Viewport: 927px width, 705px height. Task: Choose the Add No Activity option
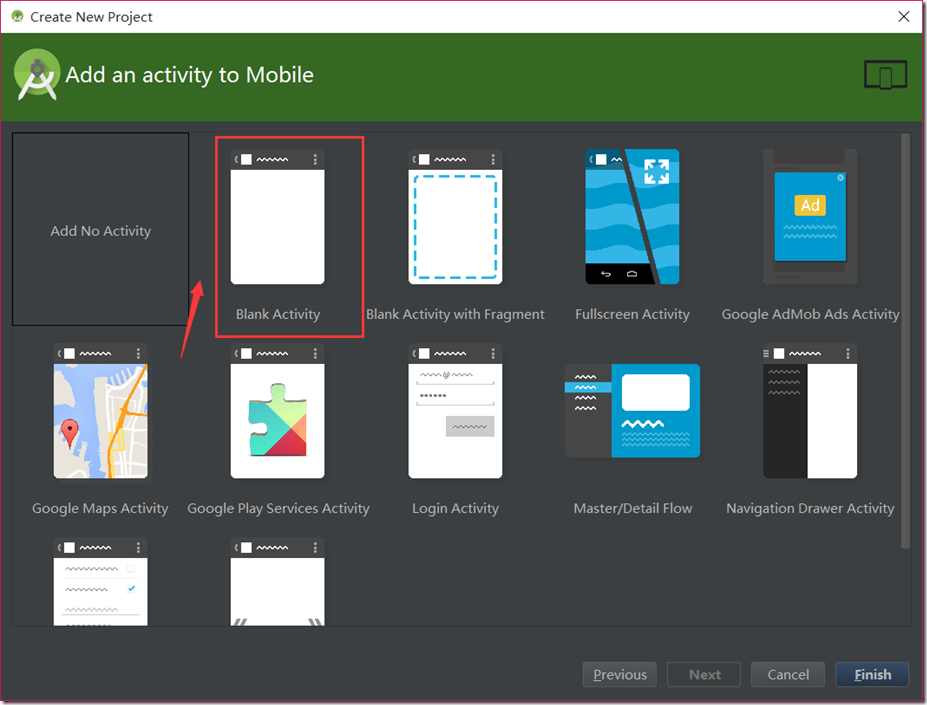tap(100, 230)
